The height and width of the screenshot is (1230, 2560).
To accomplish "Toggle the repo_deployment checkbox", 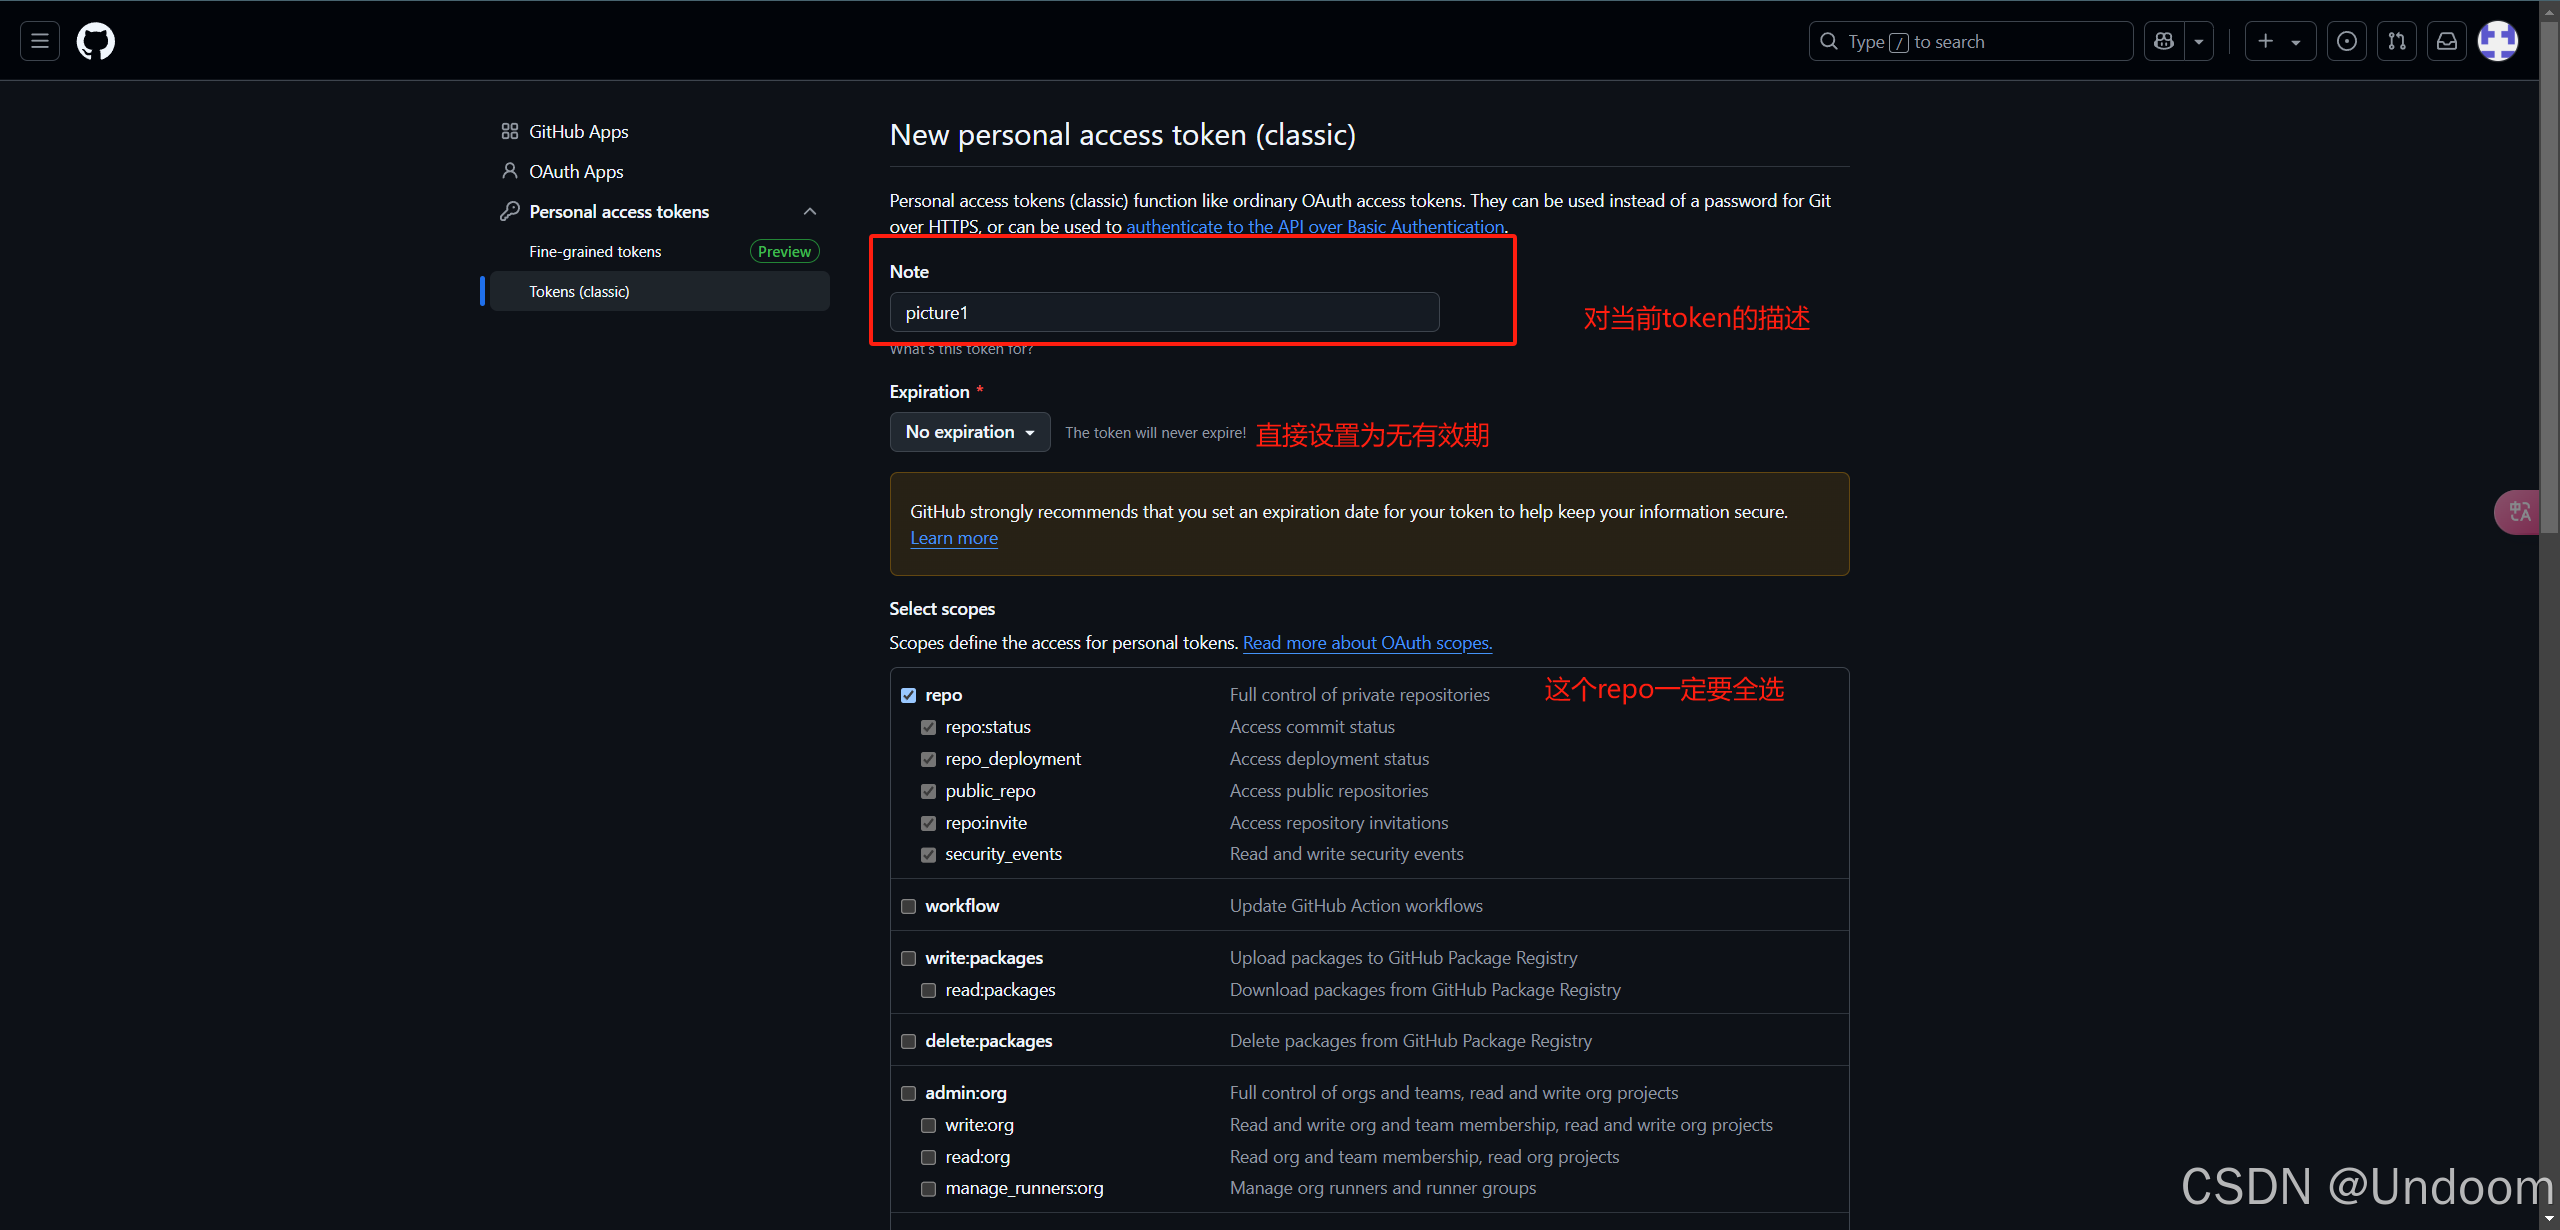I will [928, 759].
